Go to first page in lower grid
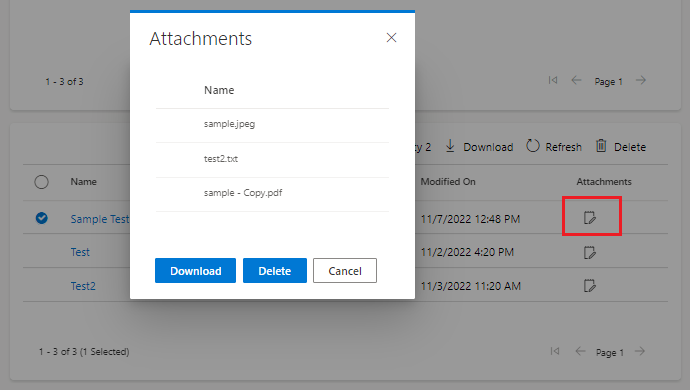The image size is (690, 390). click(x=554, y=351)
